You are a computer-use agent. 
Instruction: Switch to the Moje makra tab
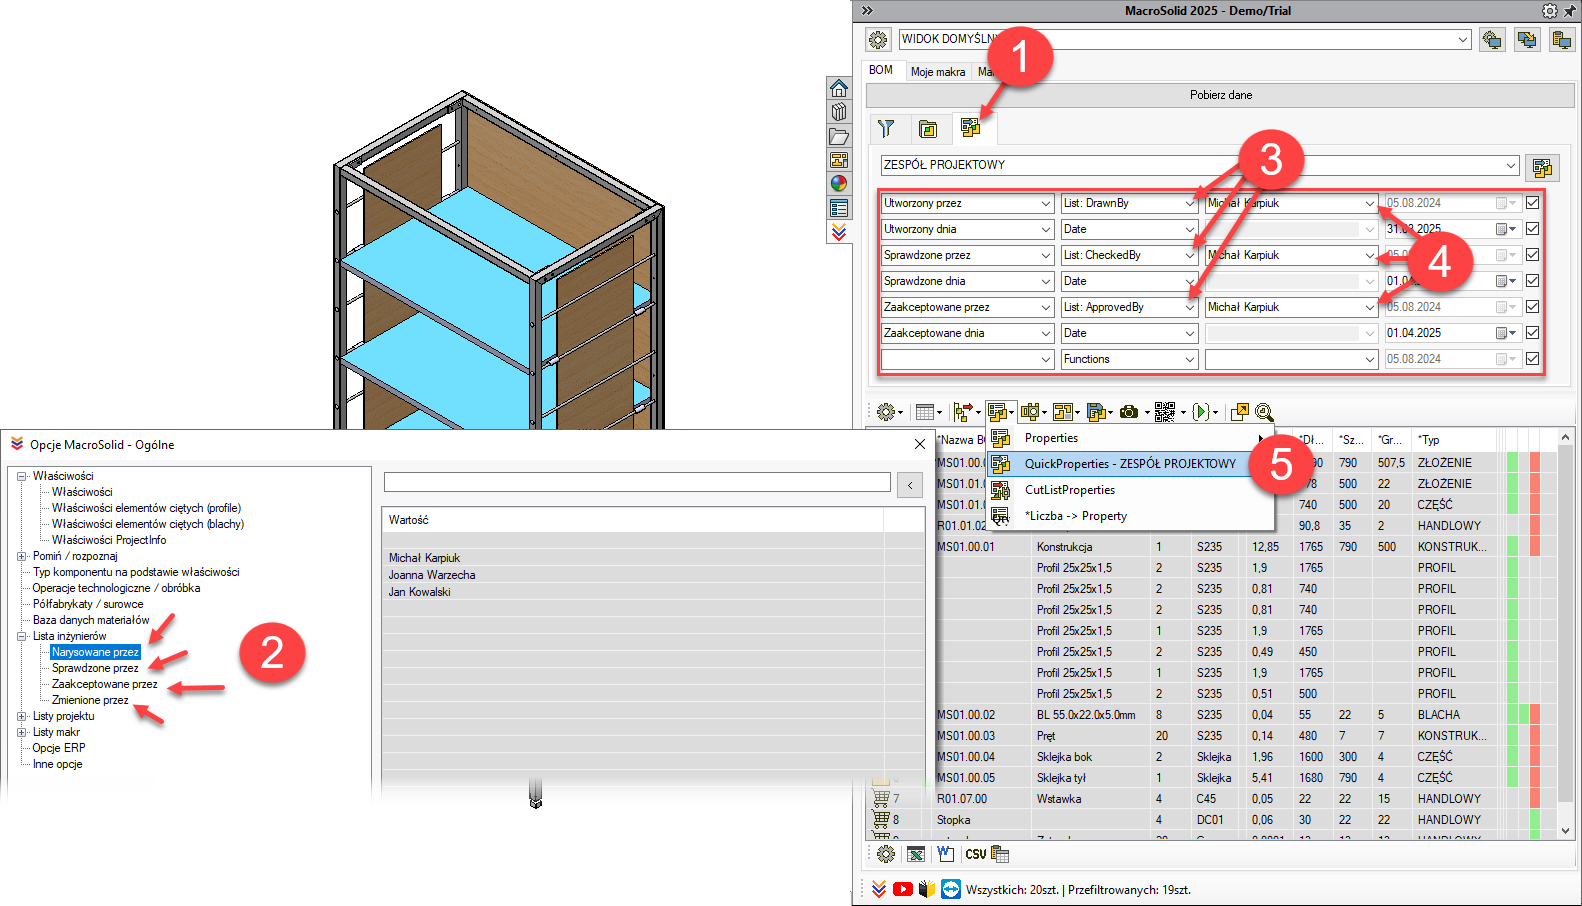point(938,72)
